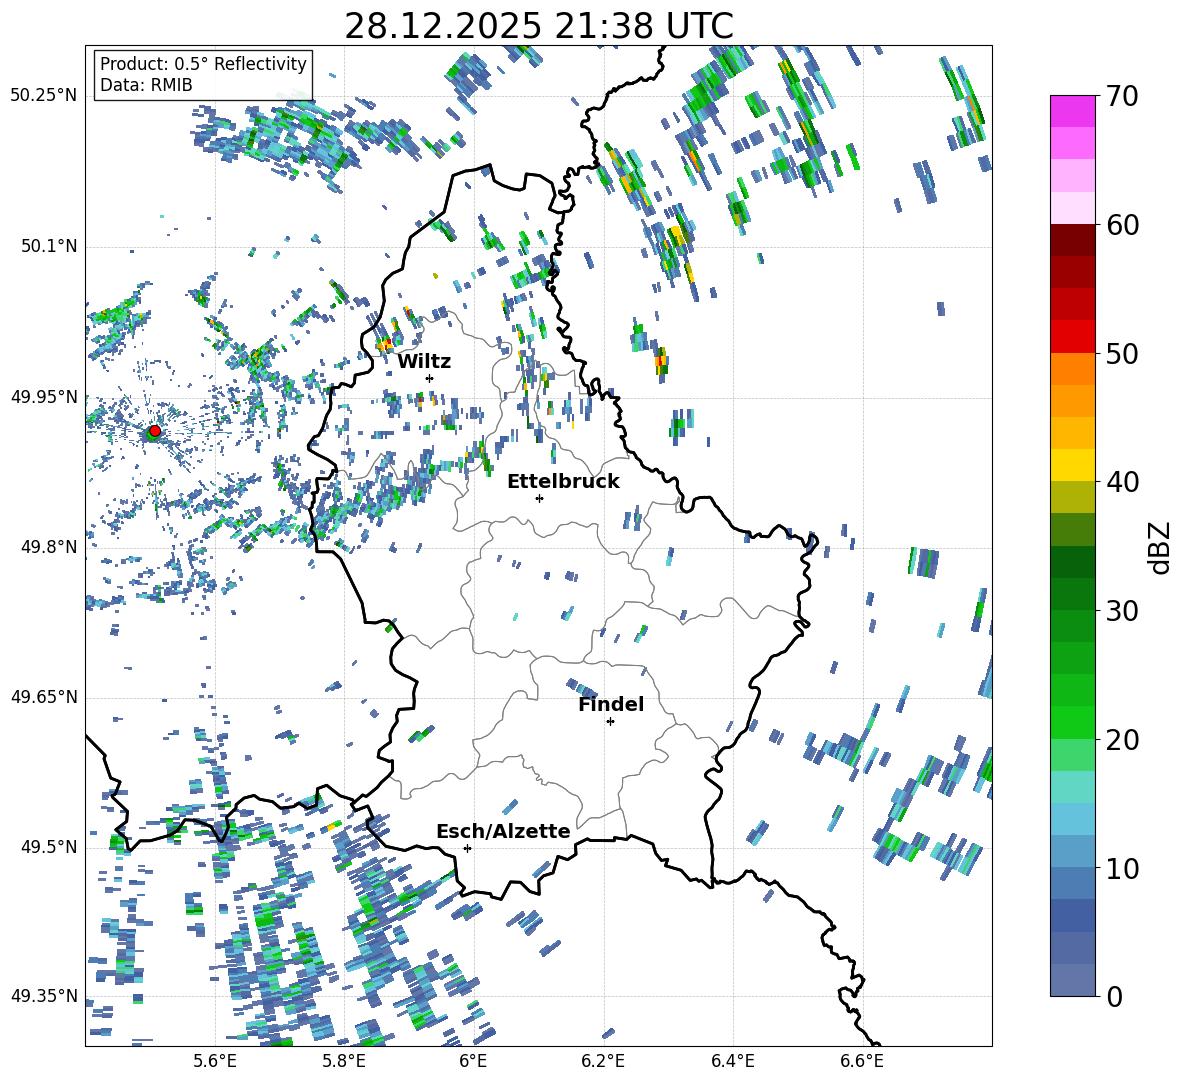
Task: Pick the orange colorbar segment above 50
Action: tap(1072, 369)
